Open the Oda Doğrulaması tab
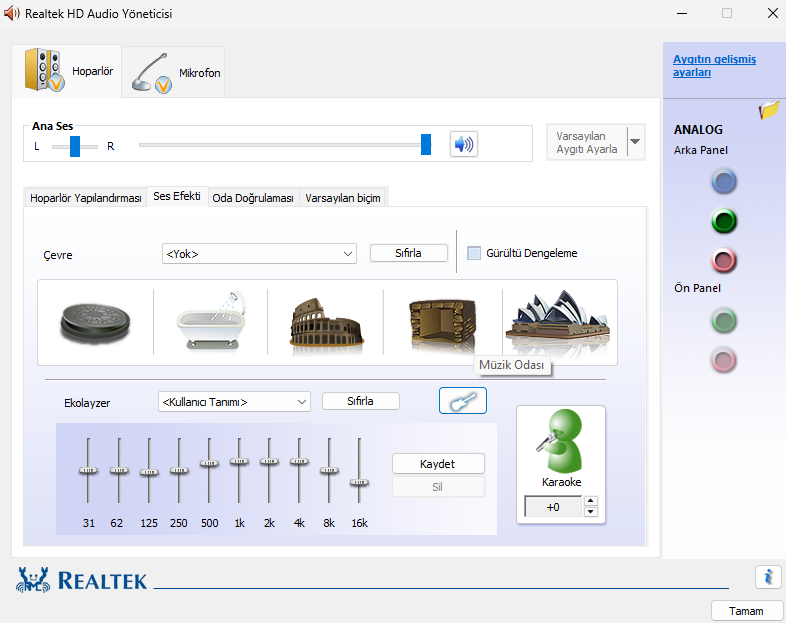 (253, 198)
